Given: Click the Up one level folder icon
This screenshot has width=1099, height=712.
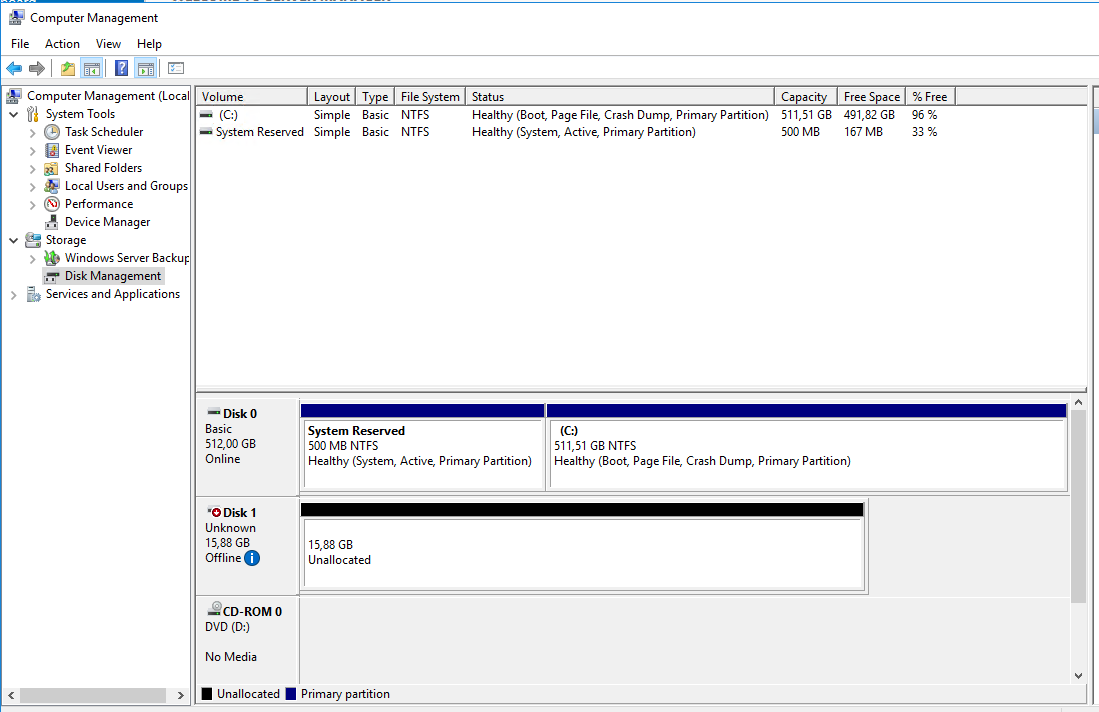Looking at the screenshot, I should coord(68,68).
